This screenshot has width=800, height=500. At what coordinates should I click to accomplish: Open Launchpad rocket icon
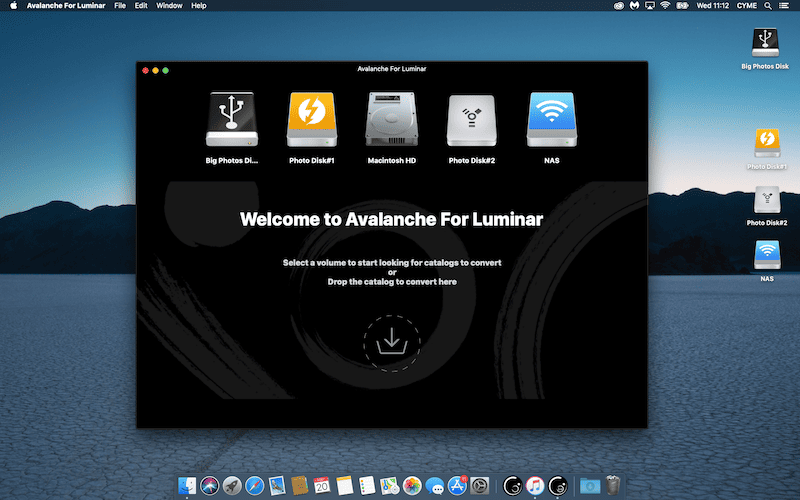[x=232, y=485]
